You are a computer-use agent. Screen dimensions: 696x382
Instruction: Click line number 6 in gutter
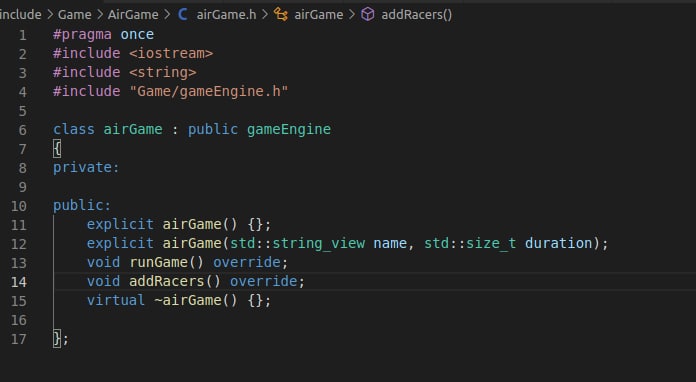[x=23, y=130]
